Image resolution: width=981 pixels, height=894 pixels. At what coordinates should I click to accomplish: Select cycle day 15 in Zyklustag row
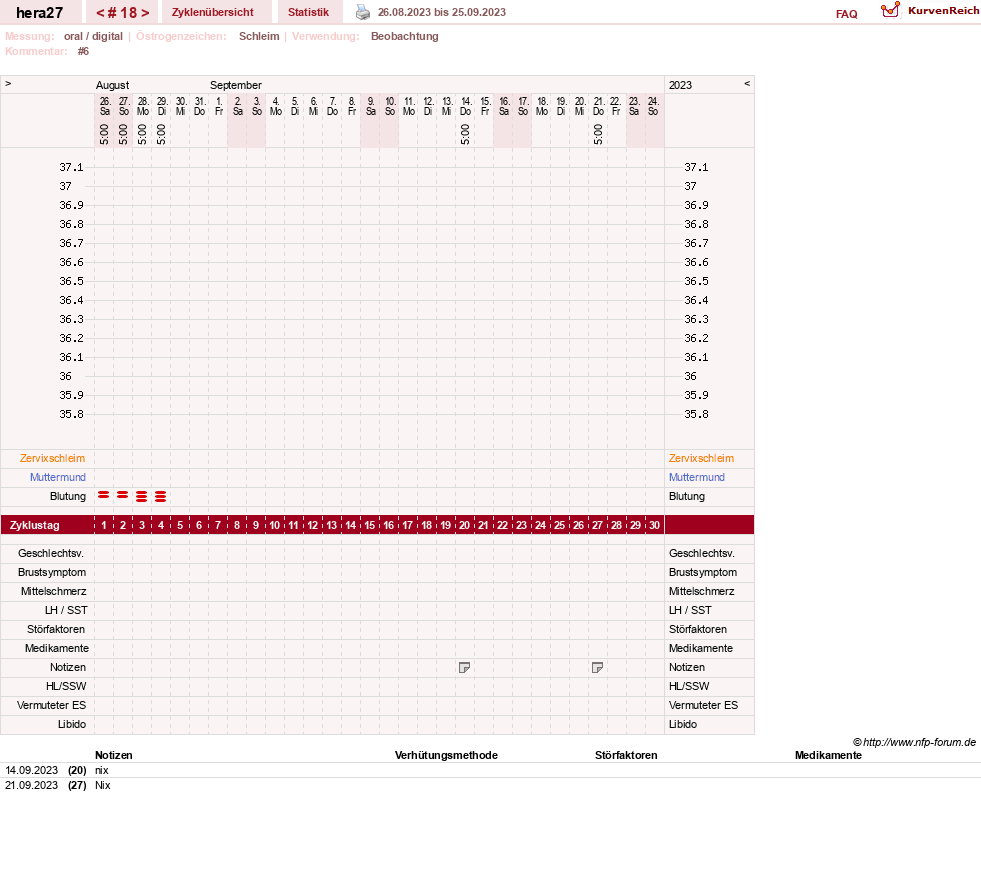point(370,525)
